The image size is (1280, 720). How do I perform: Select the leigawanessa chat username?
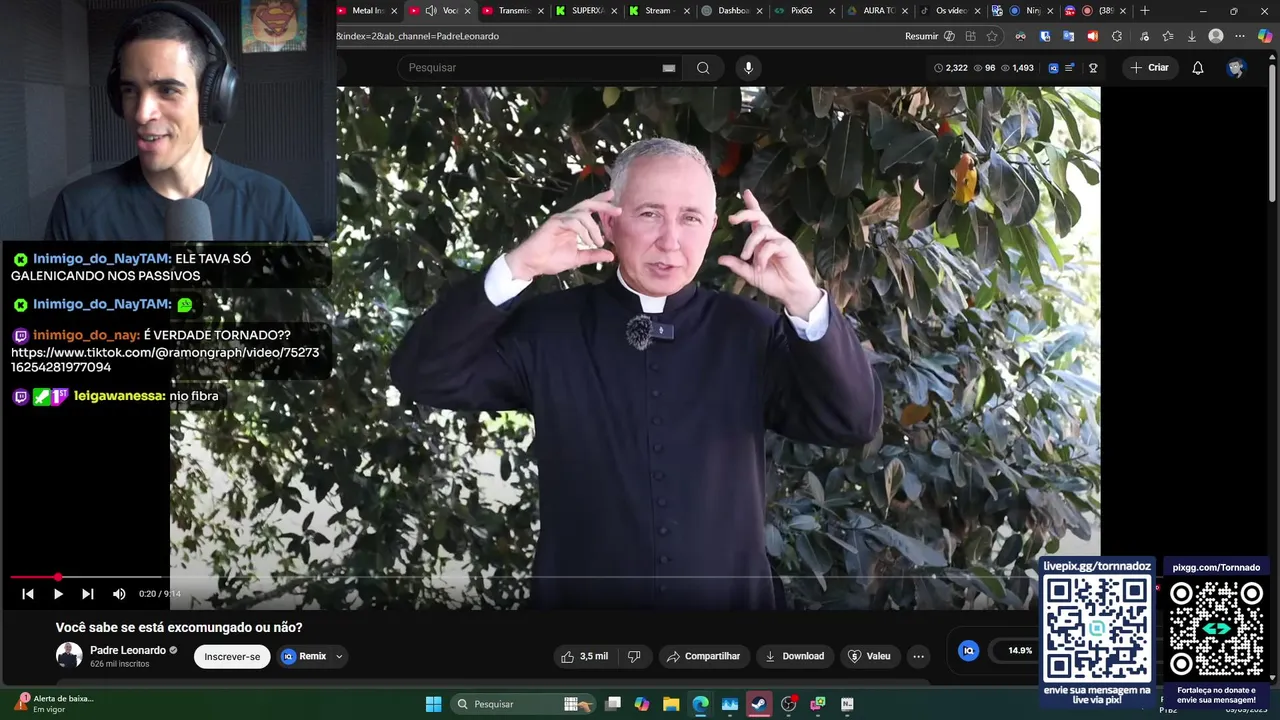click(x=120, y=396)
